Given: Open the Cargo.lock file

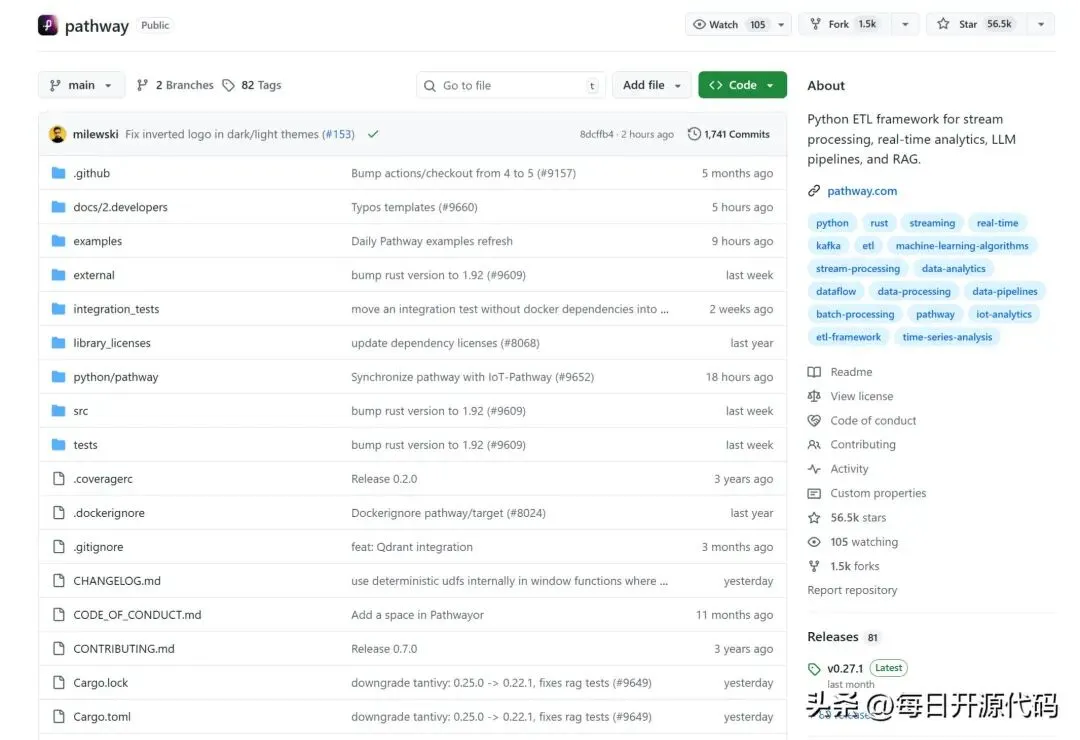Looking at the screenshot, I should click(101, 683).
